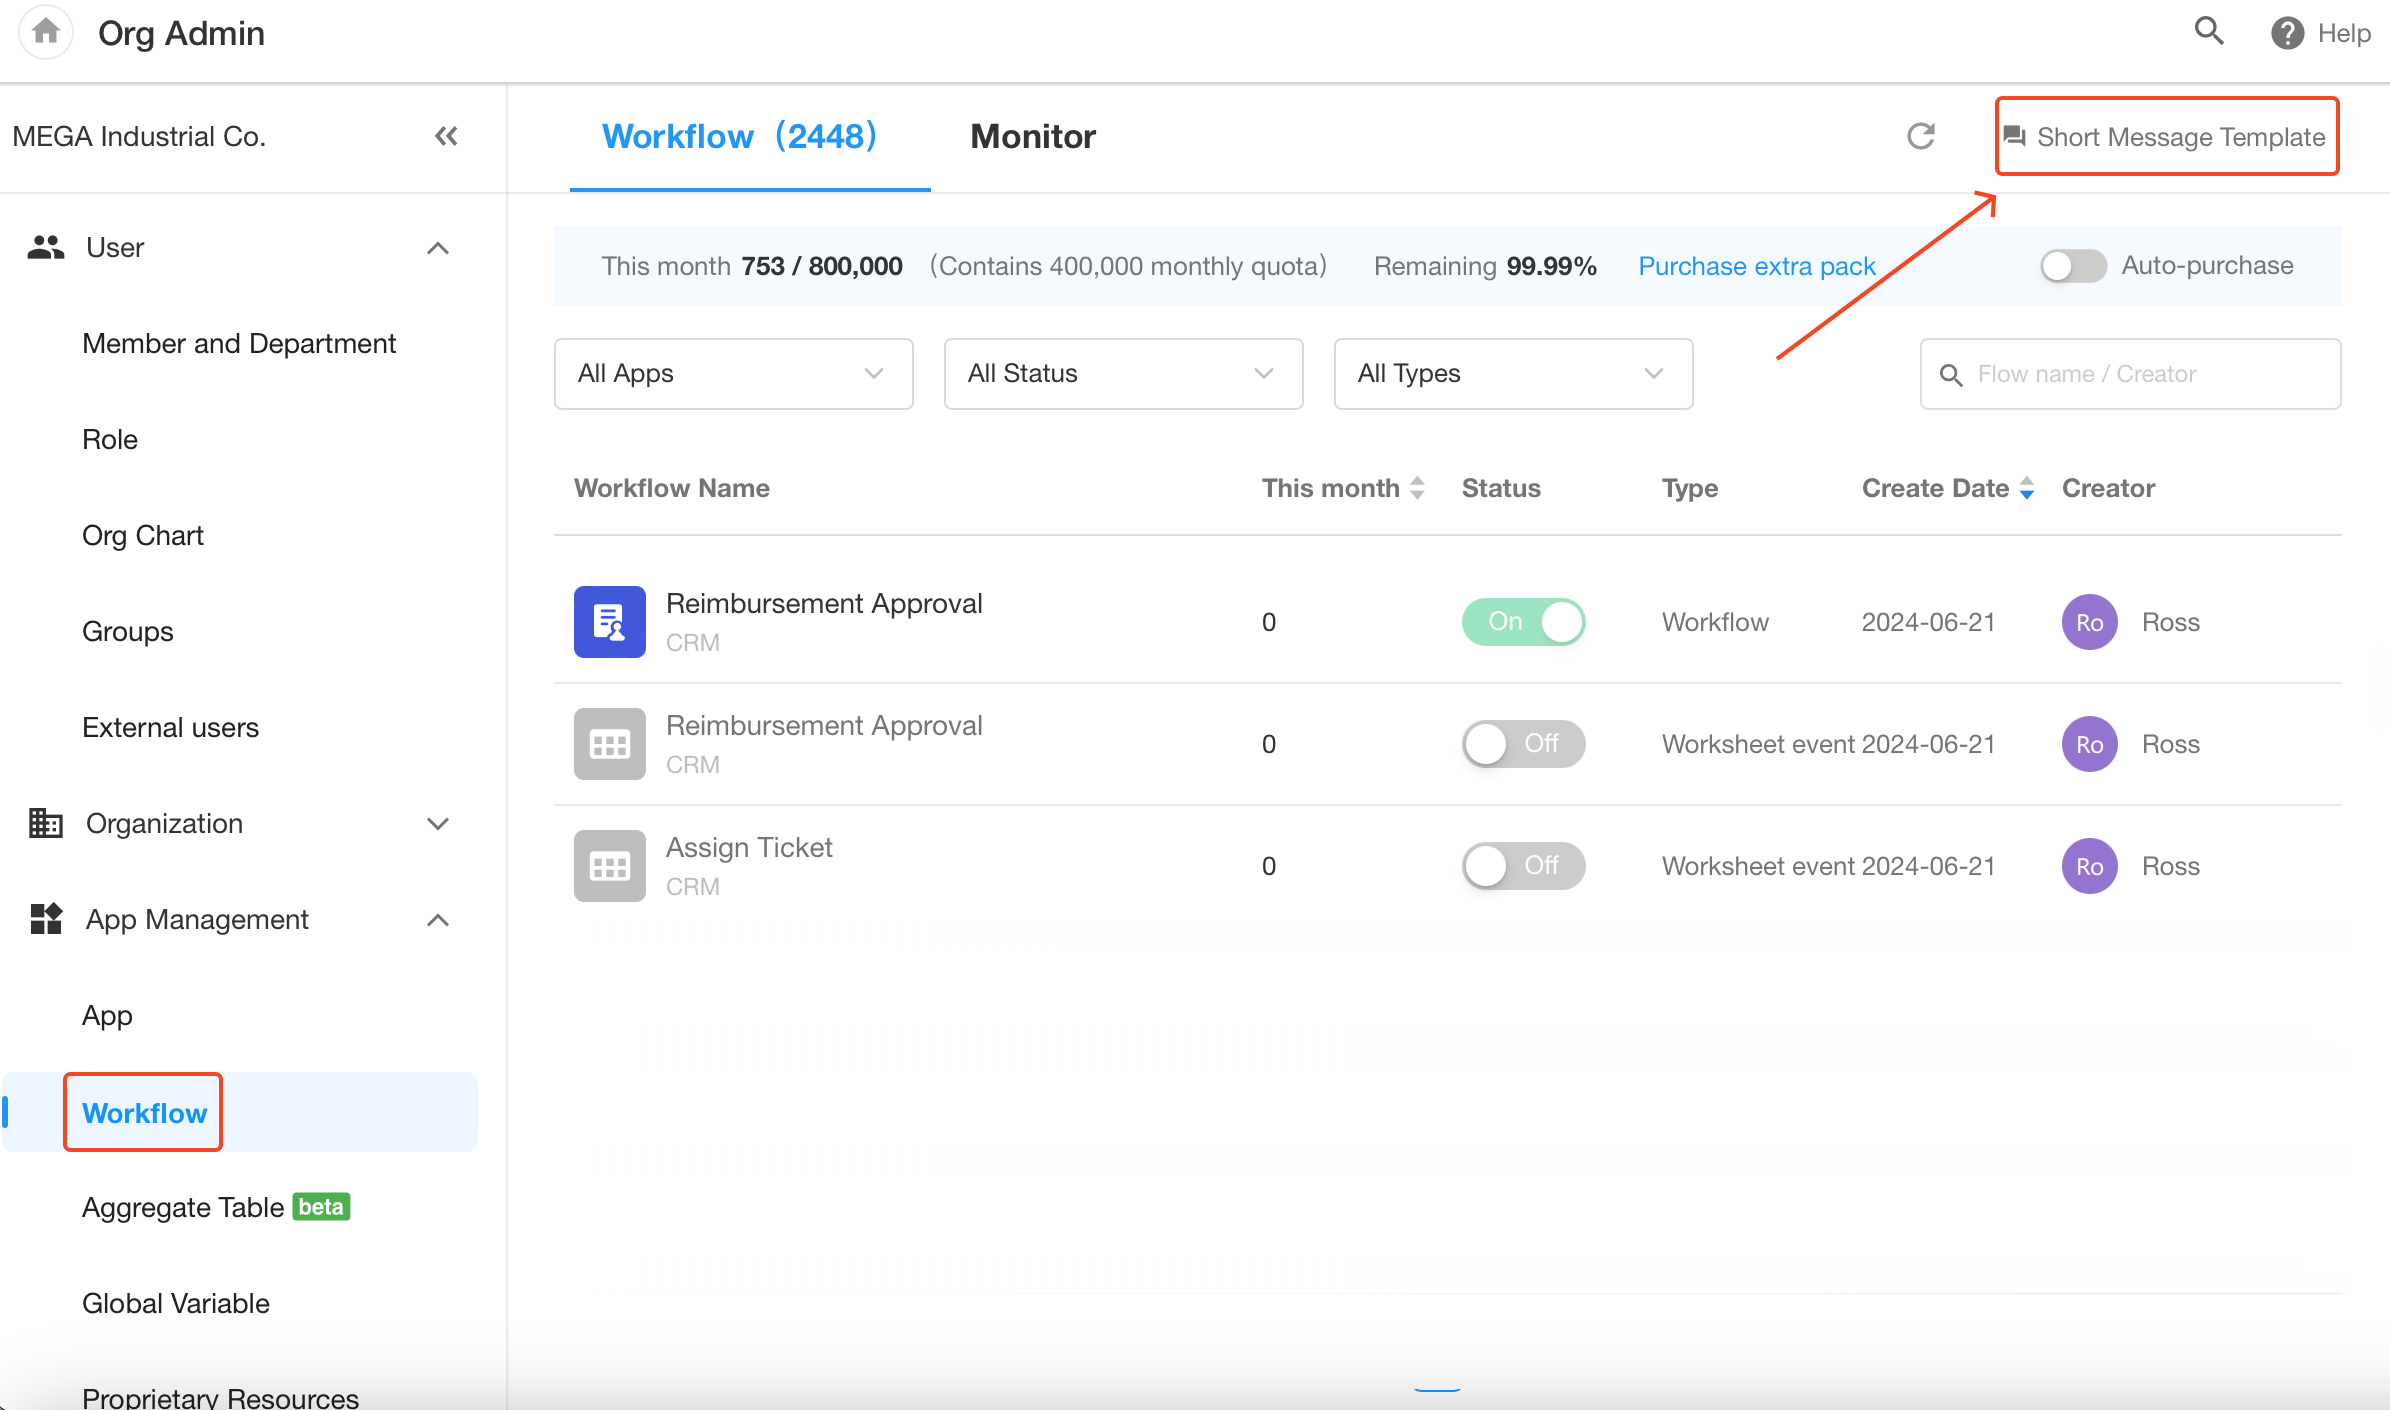
Task: Click the Help question mark icon
Action: pos(2287,33)
